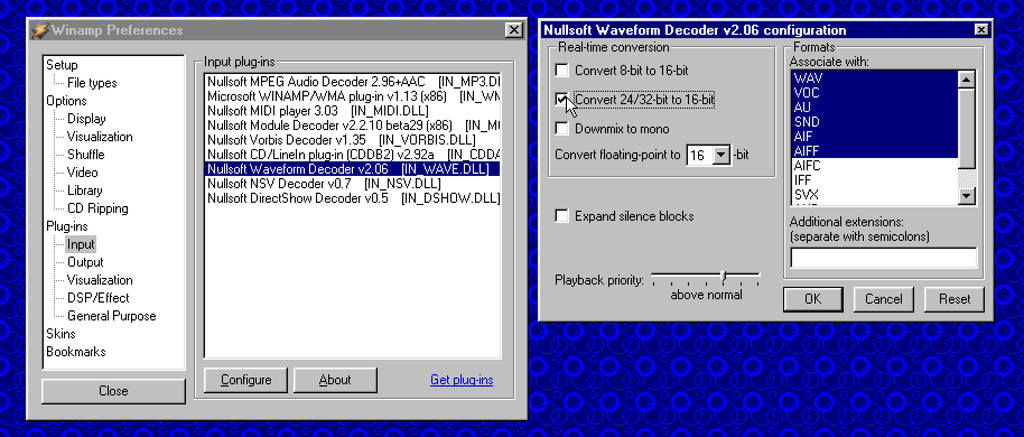Open Visualization under Options

(99, 137)
